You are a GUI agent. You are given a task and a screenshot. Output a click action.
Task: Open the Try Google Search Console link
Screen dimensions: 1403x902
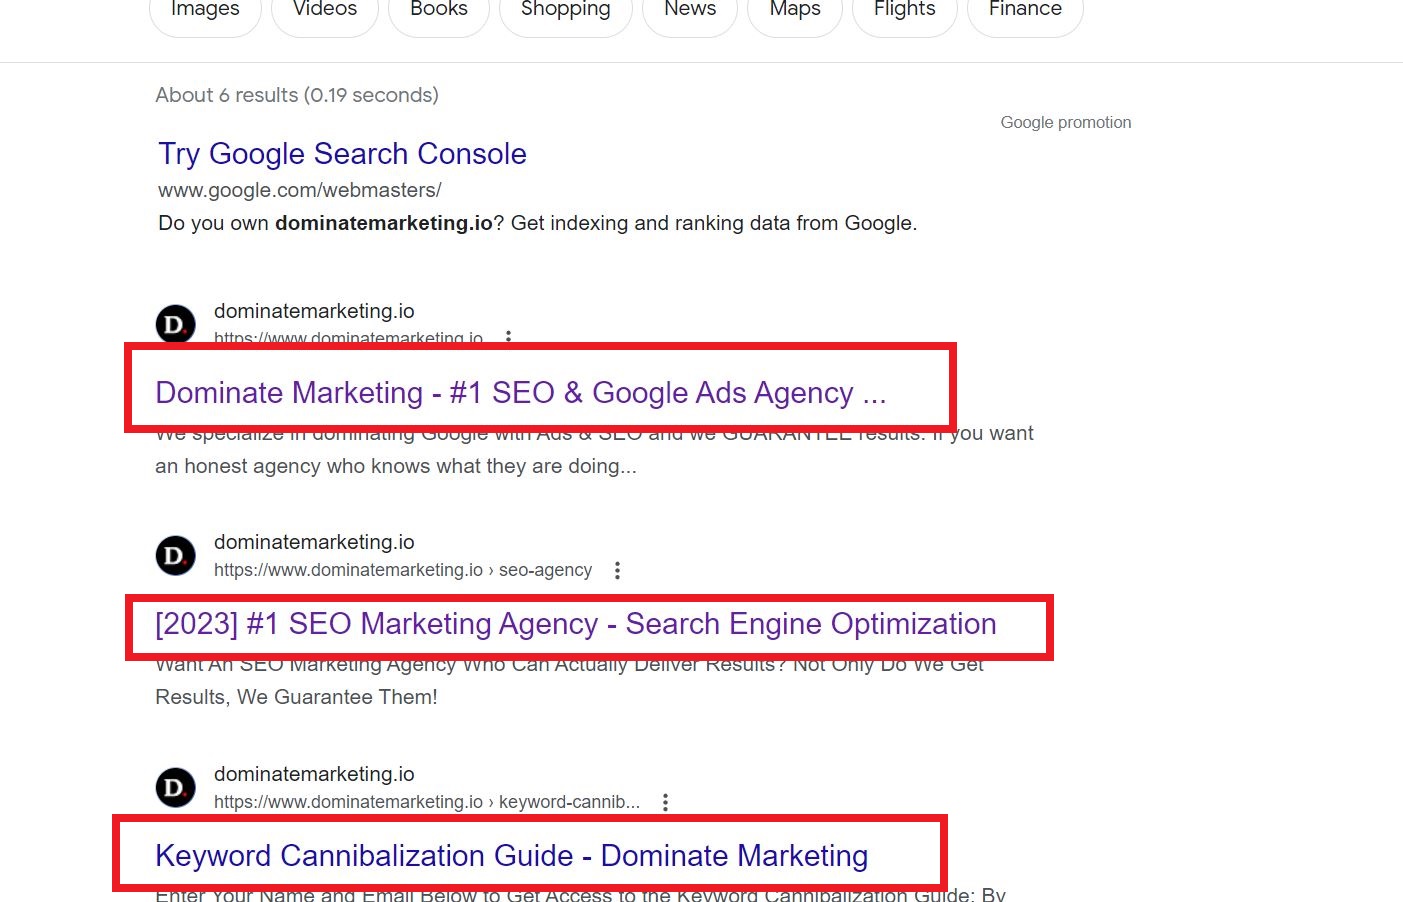[342, 154]
